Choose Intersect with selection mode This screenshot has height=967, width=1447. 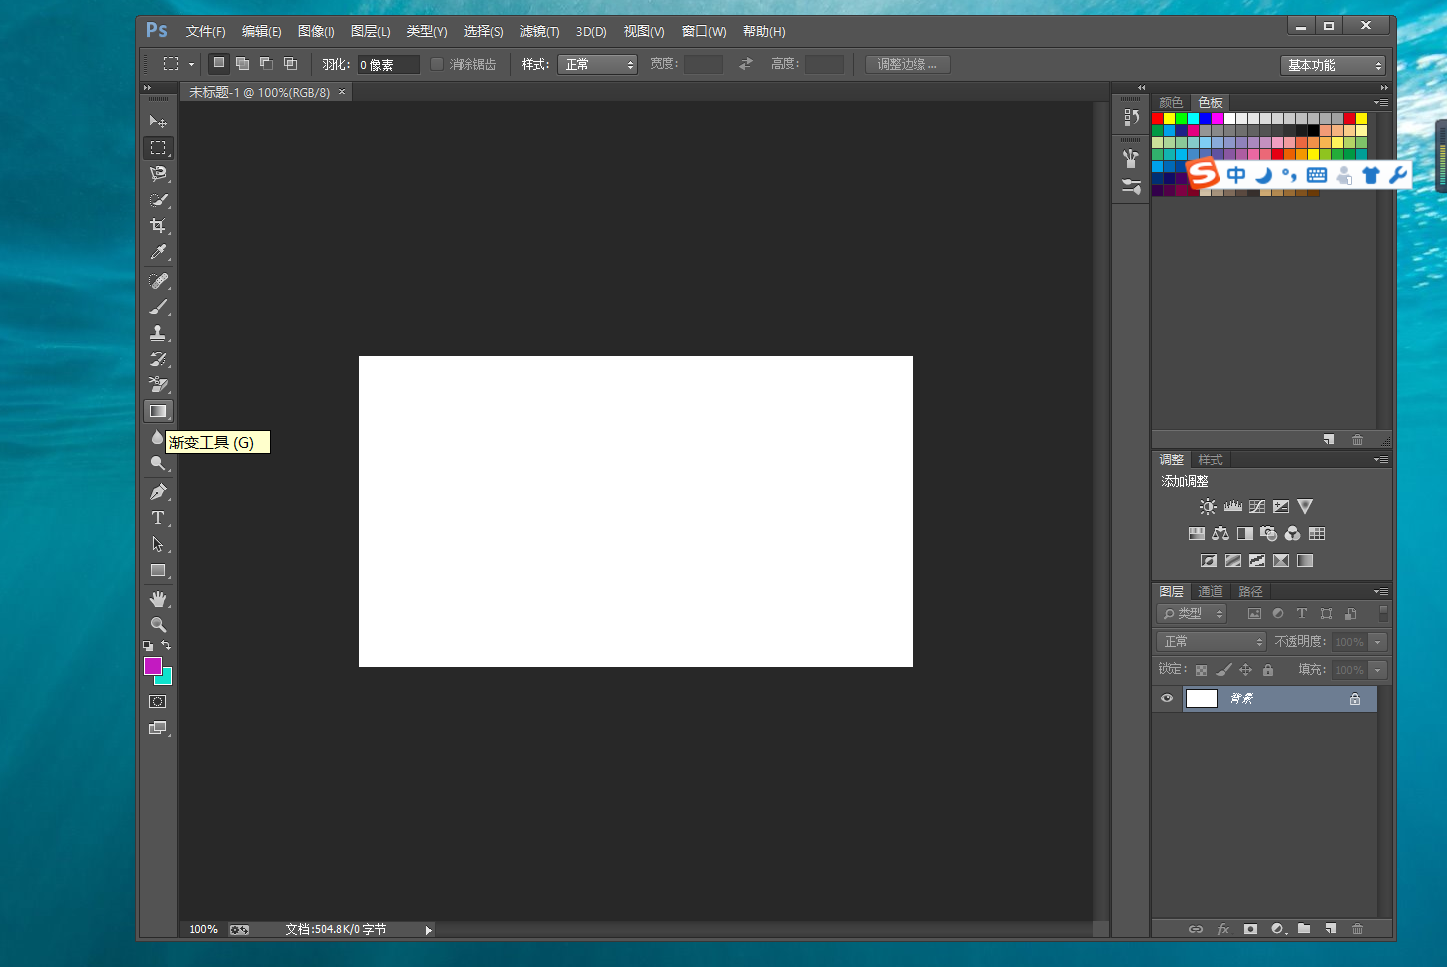(290, 64)
